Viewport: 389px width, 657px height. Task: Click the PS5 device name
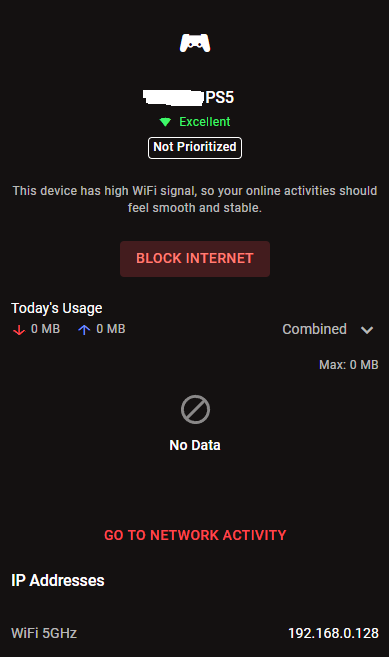tap(188, 97)
